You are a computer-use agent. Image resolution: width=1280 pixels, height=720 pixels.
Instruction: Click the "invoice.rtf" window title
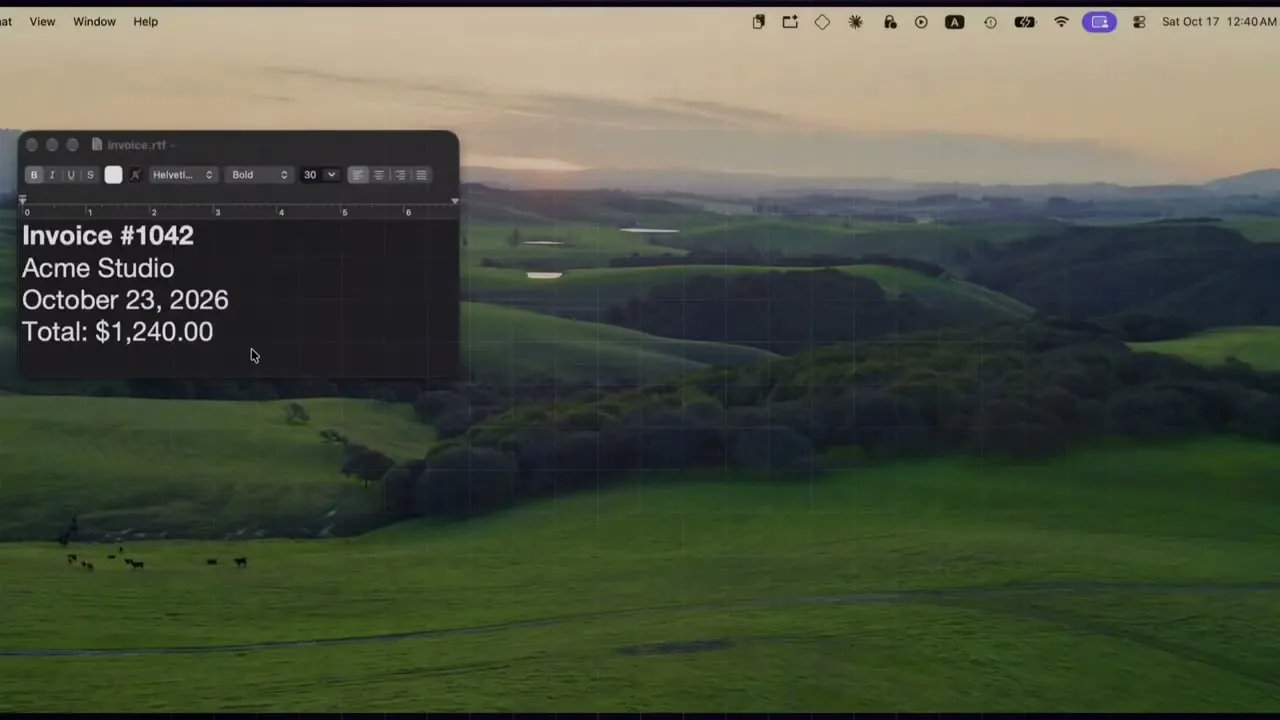pyautogui.click(x=136, y=145)
